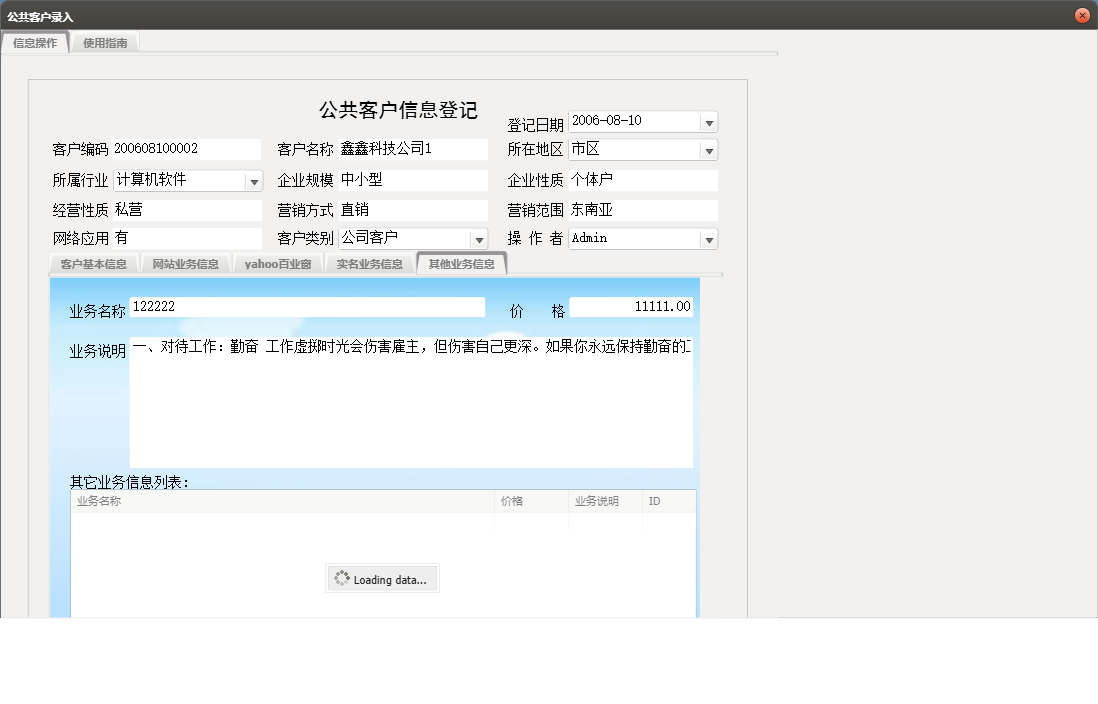Switch to 网站业务信息 tab

point(185,264)
